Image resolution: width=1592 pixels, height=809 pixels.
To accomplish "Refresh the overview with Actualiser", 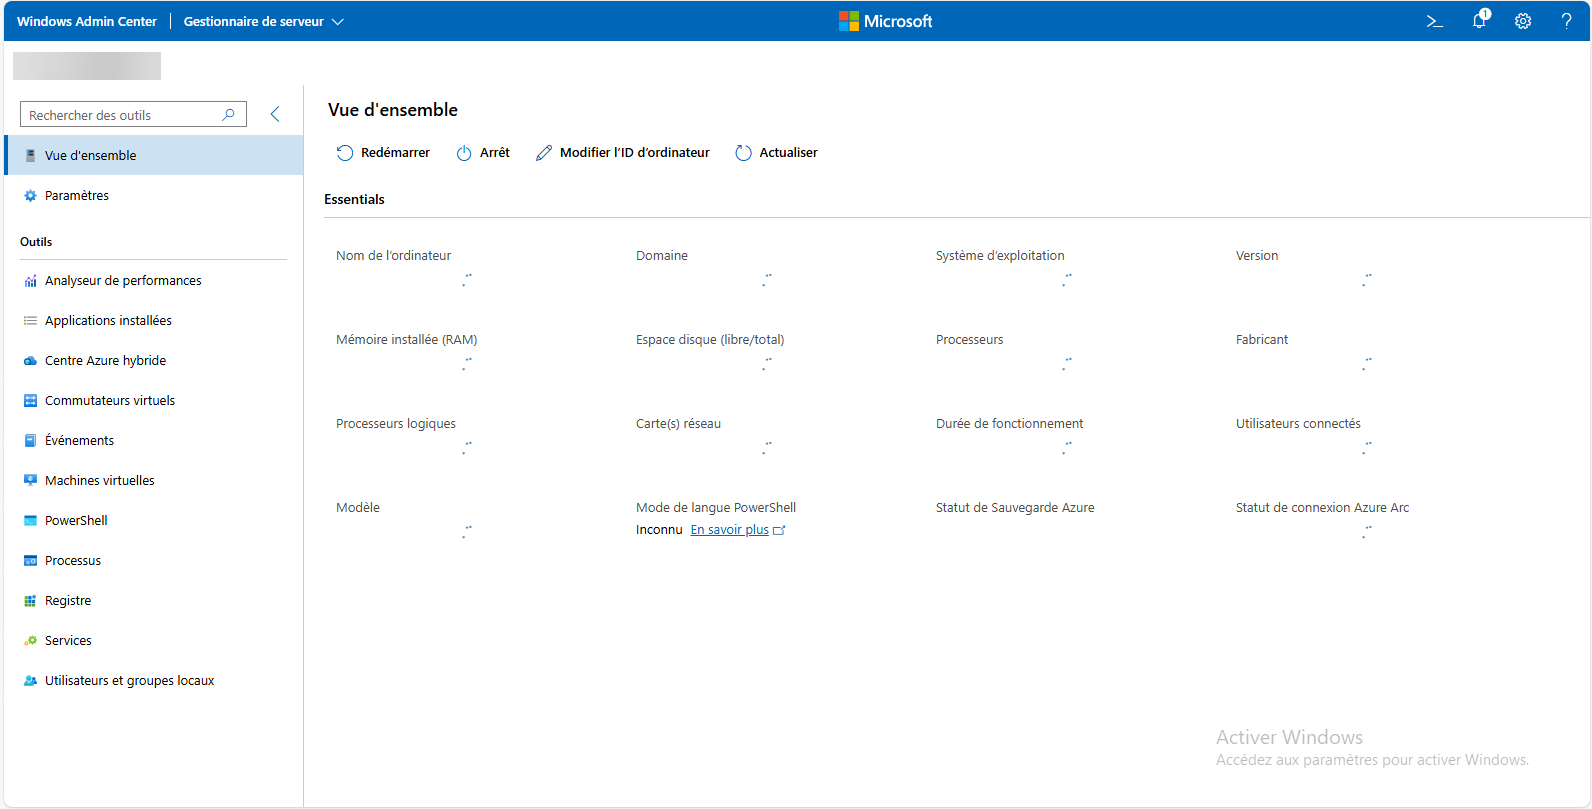I will click(776, 153).
